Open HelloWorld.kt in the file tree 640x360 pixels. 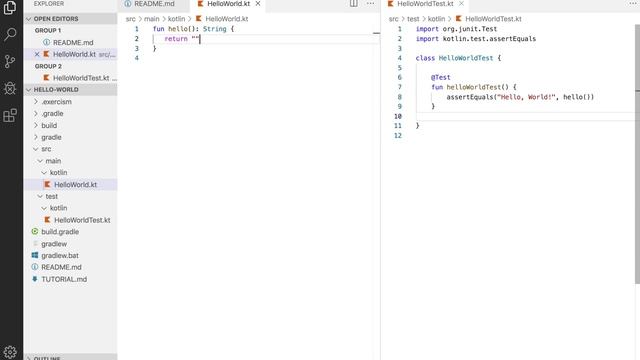point(76,184)
